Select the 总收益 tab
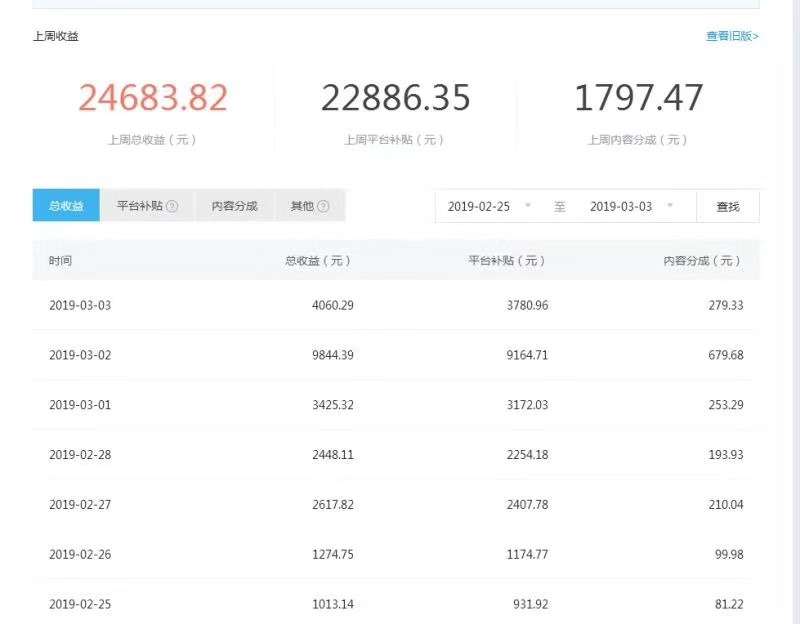The height and width of the screenshot is (624, 800). (66, 206)
